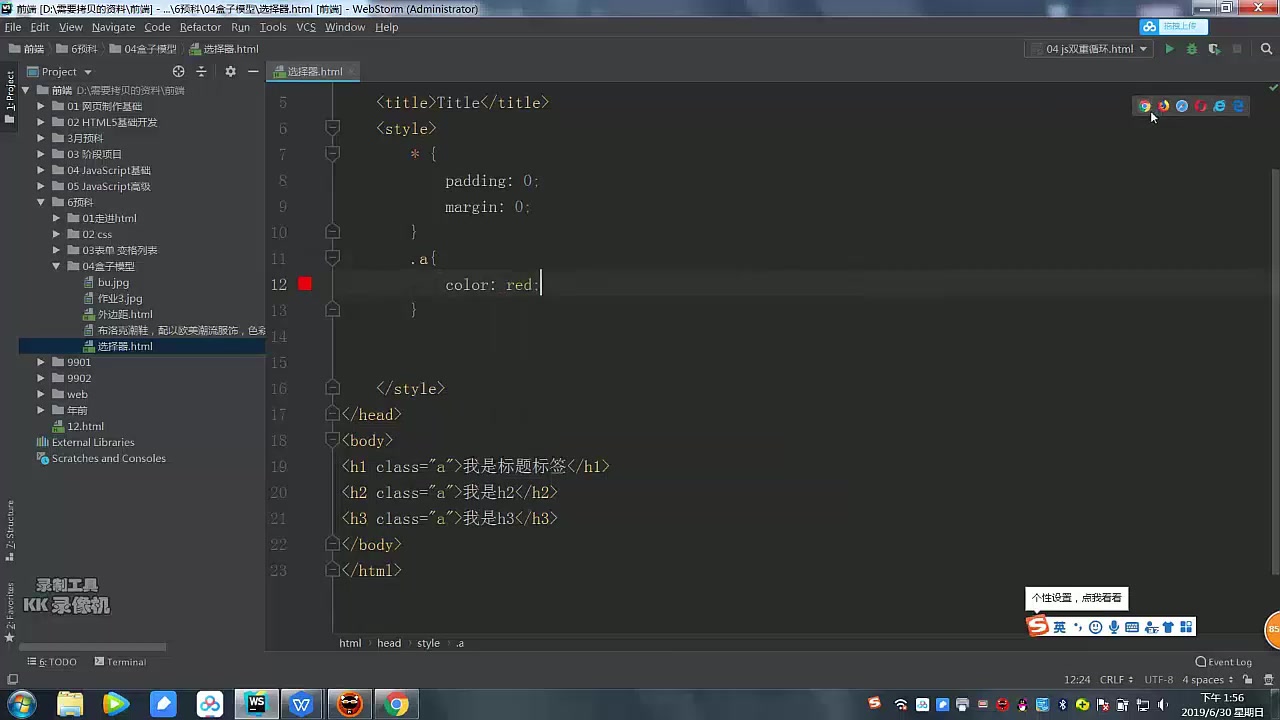Collapse all in Project panel
1280x720 pixels.
pos(201,71)
